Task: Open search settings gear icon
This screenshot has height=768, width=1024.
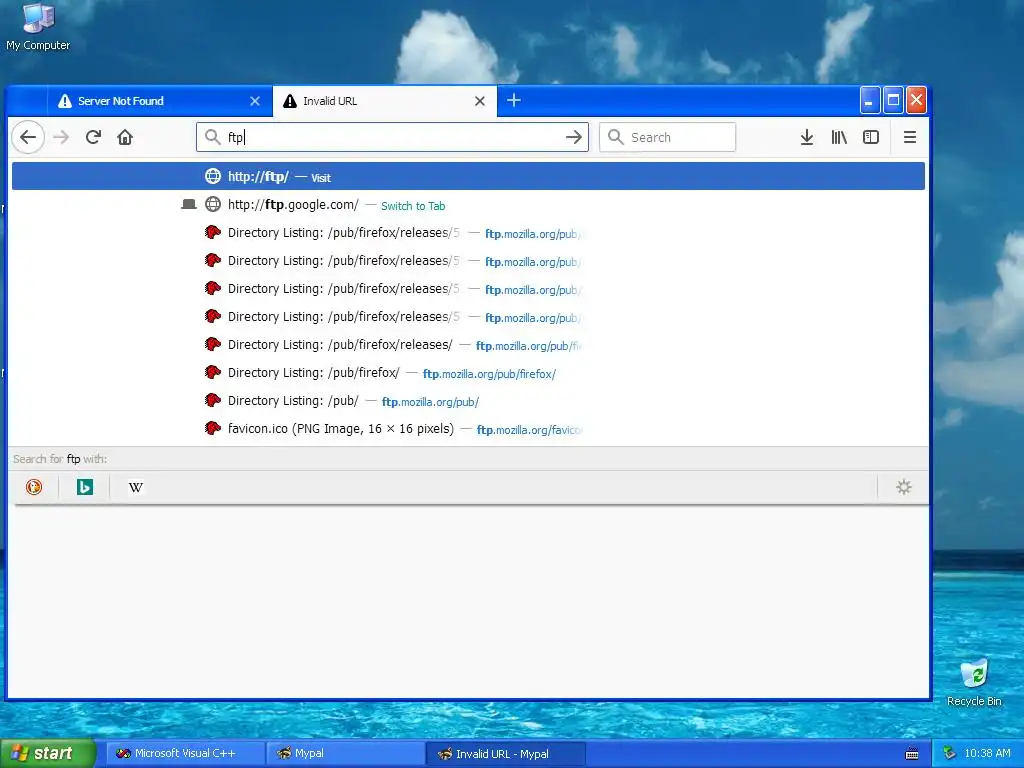Action: [x=904, y=487]
